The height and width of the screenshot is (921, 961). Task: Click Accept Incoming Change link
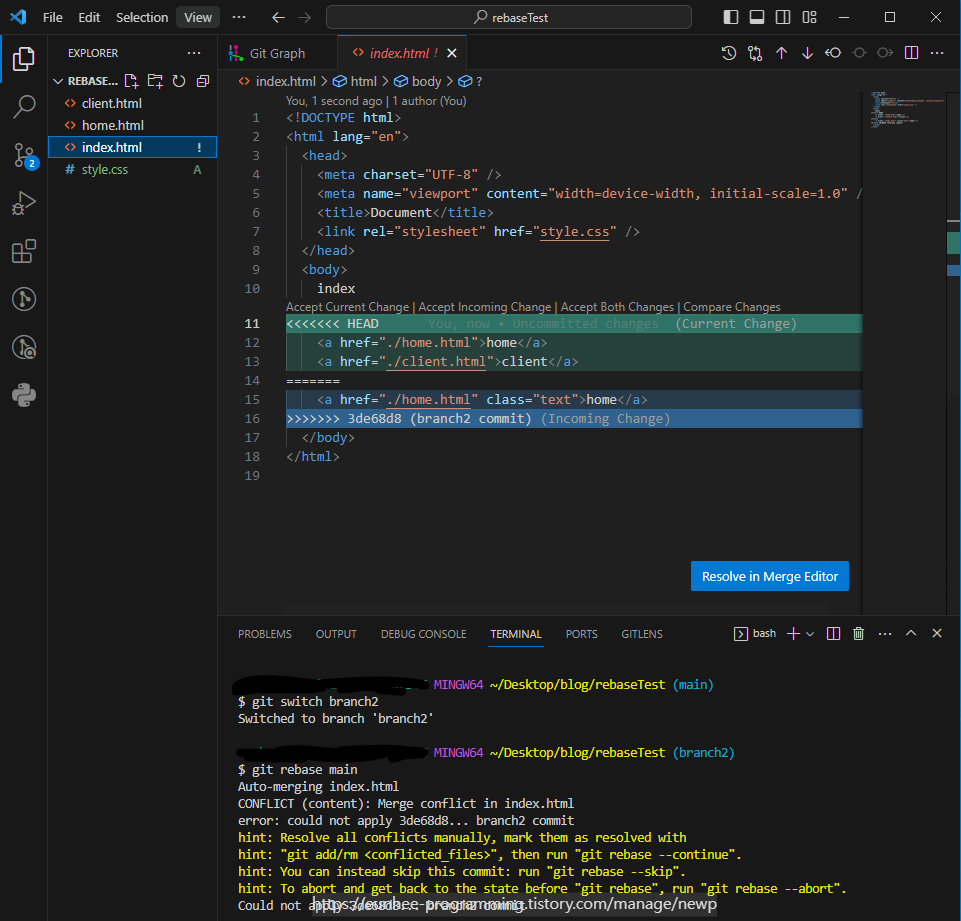tap(484, 307)
